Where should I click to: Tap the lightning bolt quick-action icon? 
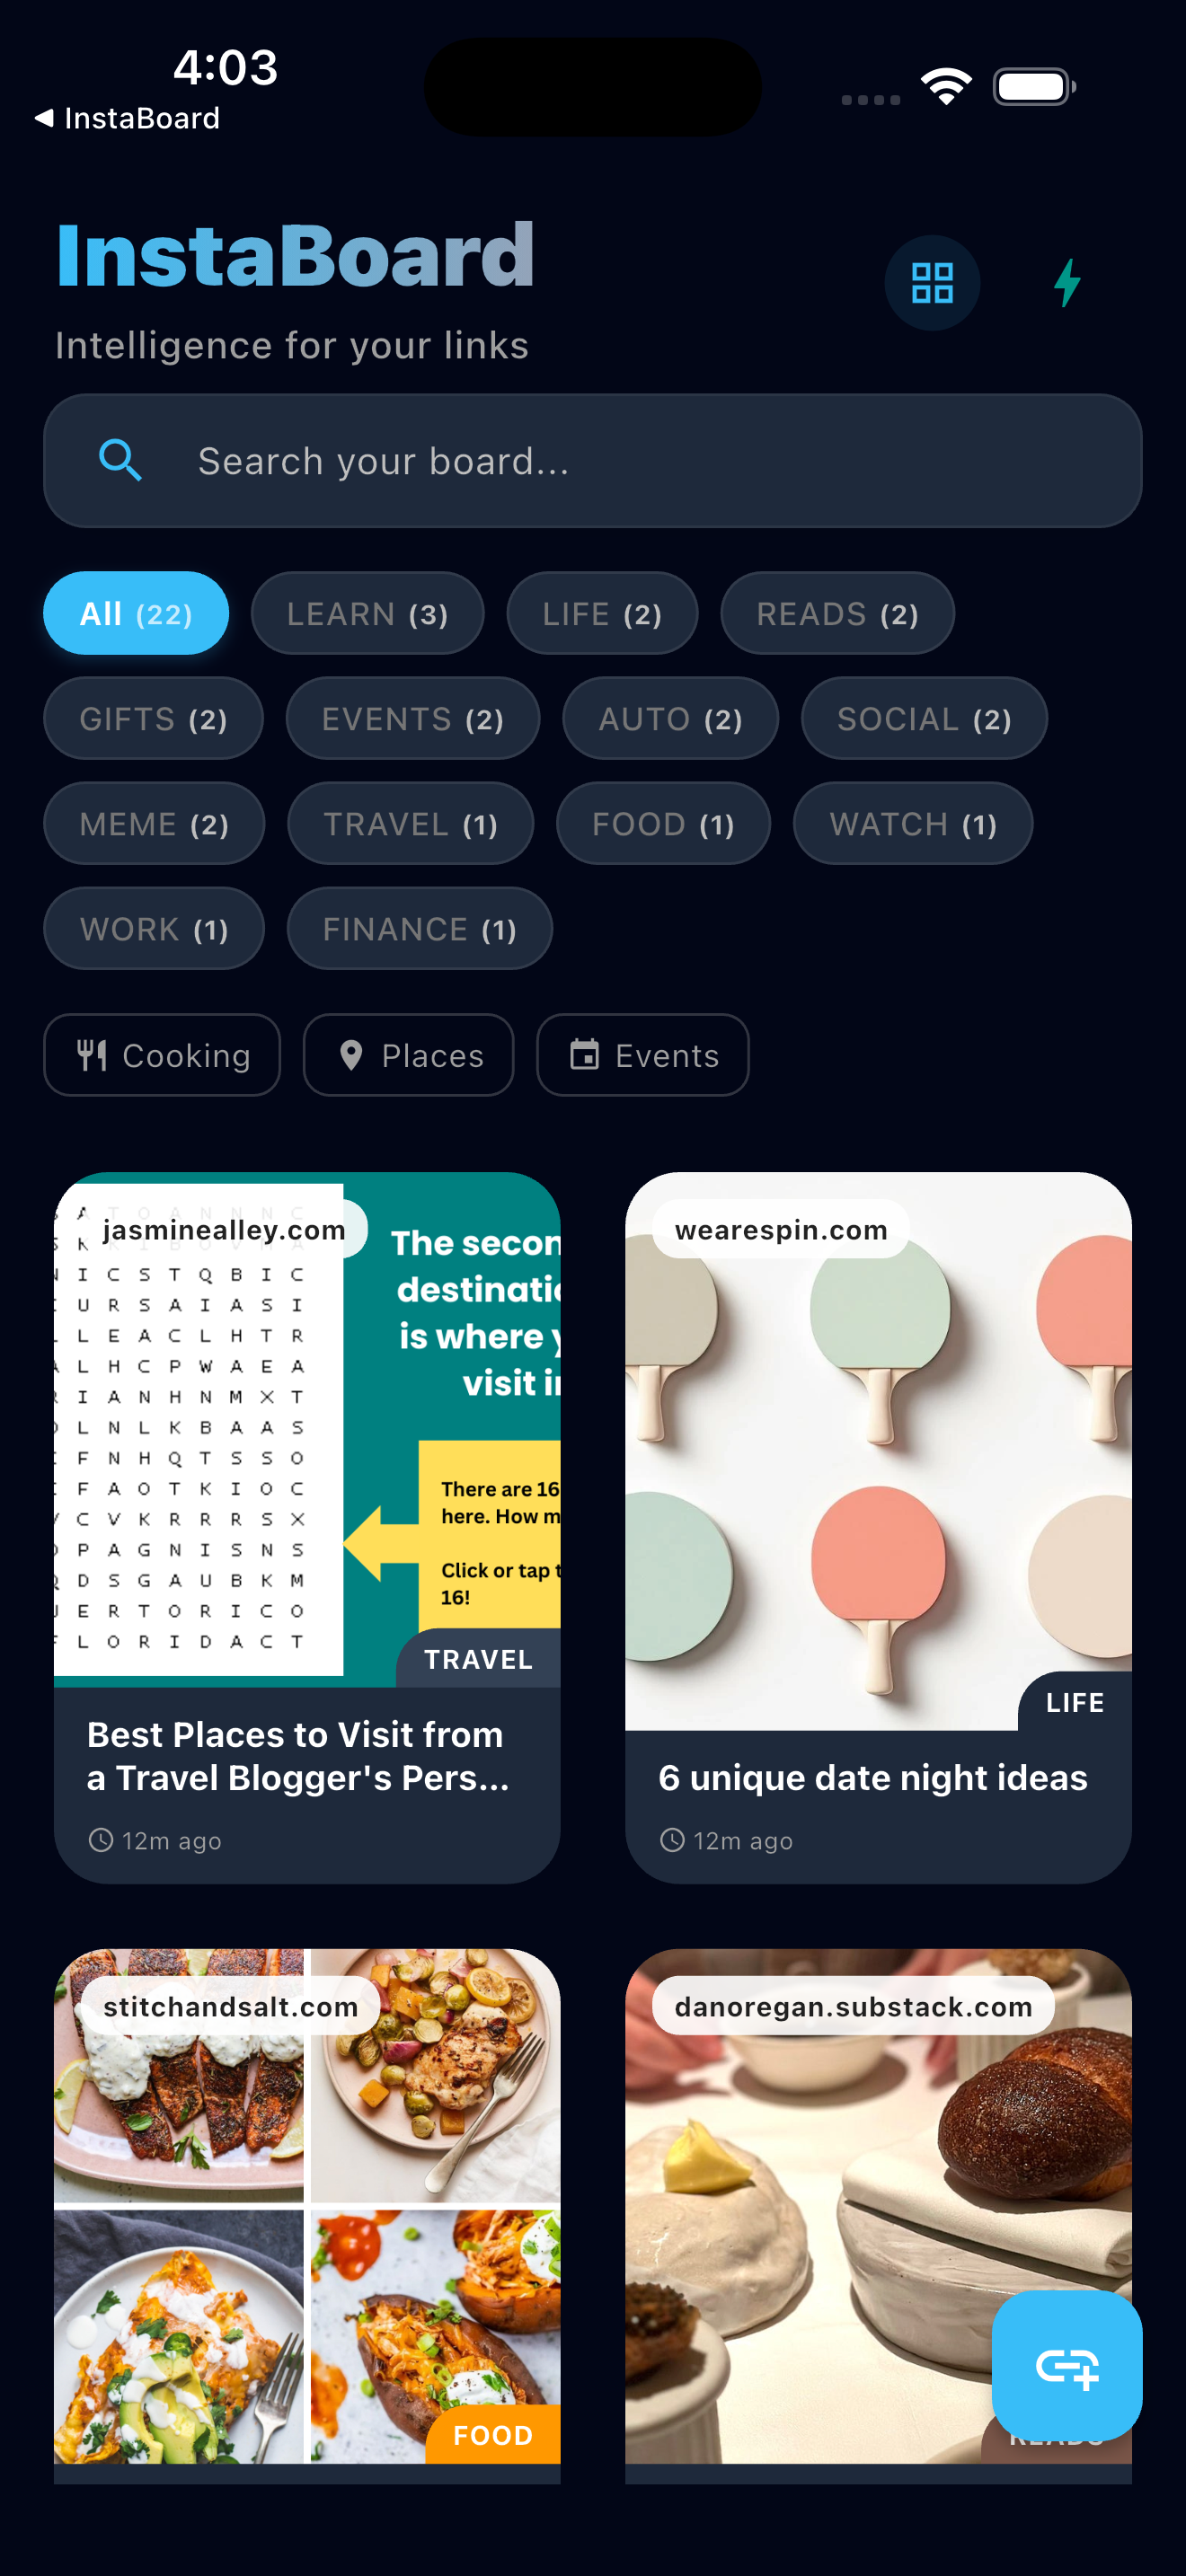click(1066, 283)
